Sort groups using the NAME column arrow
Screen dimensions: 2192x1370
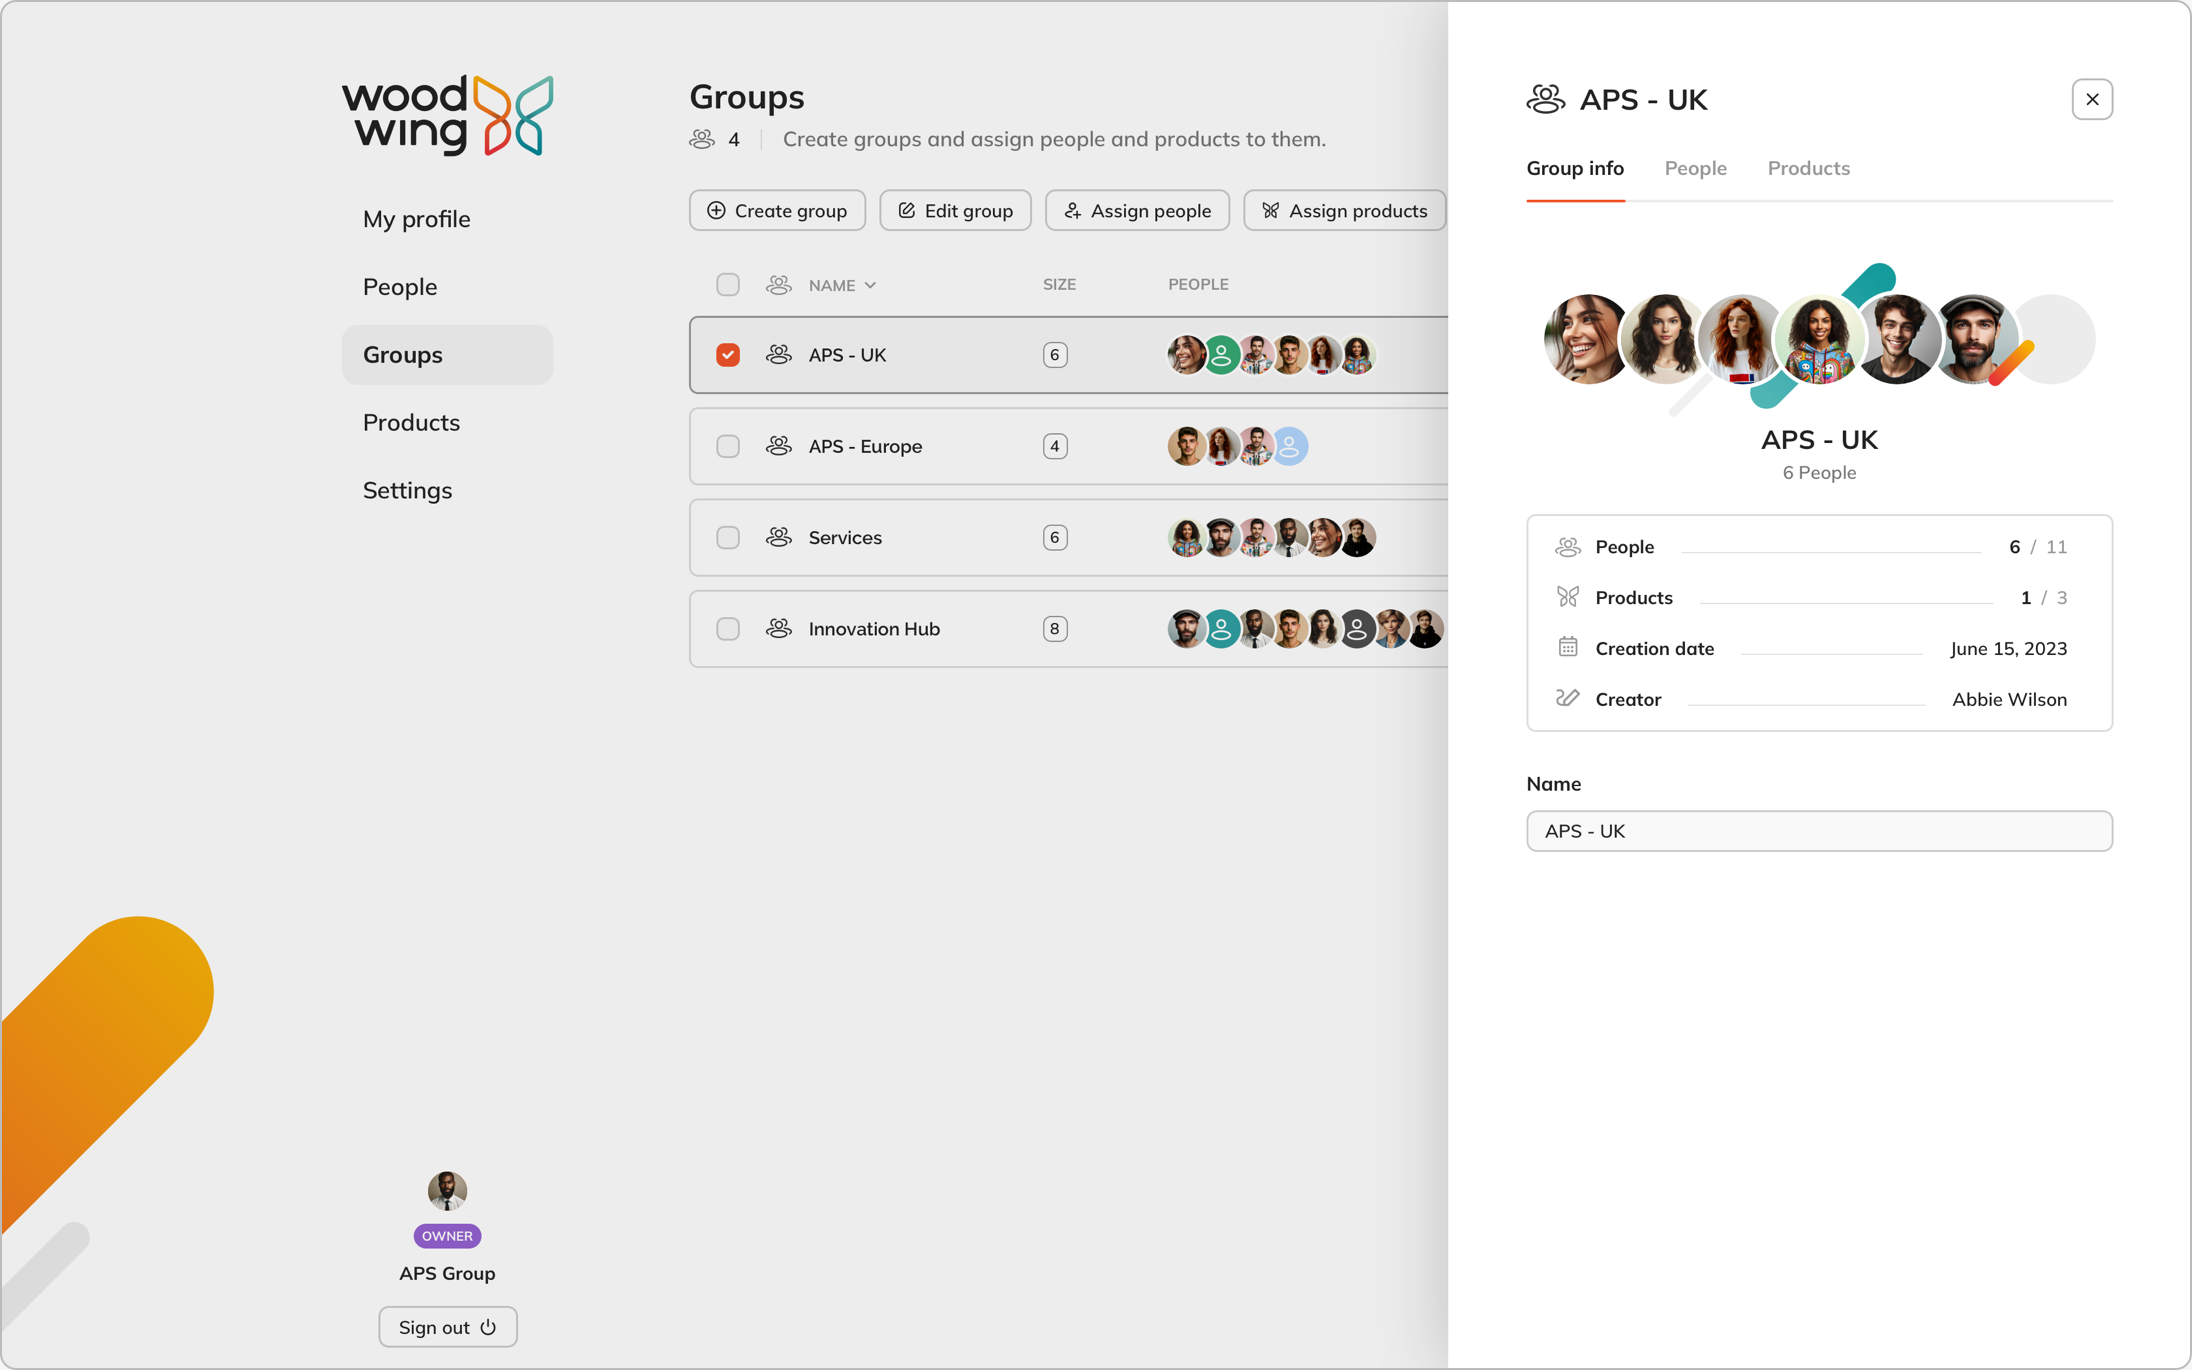point(870,286)
